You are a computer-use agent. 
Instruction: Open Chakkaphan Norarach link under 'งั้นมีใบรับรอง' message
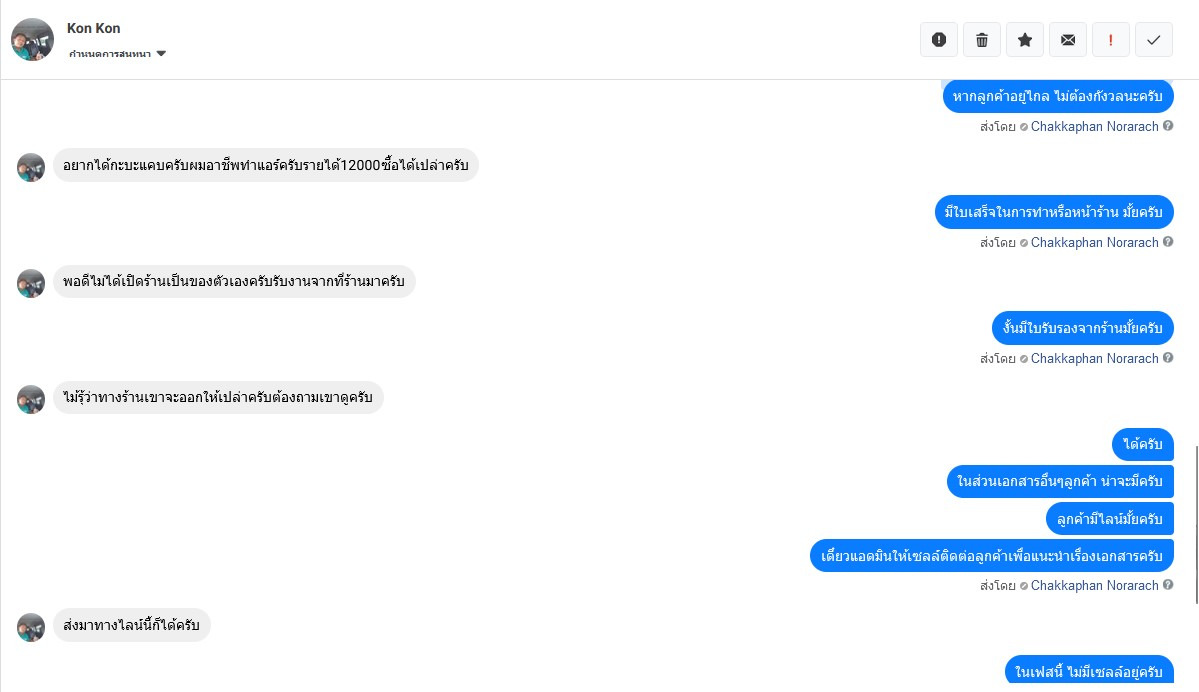coord(1094,359)
